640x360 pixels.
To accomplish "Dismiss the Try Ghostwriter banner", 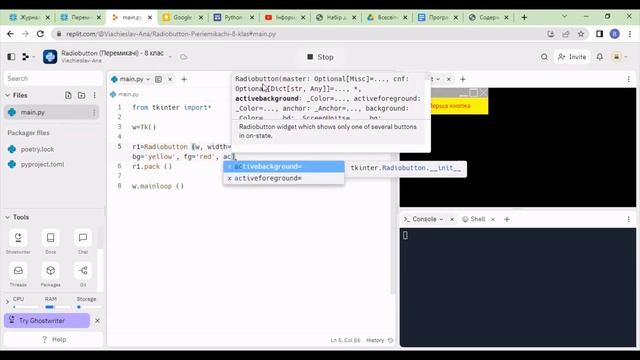I will pos(97,321).
